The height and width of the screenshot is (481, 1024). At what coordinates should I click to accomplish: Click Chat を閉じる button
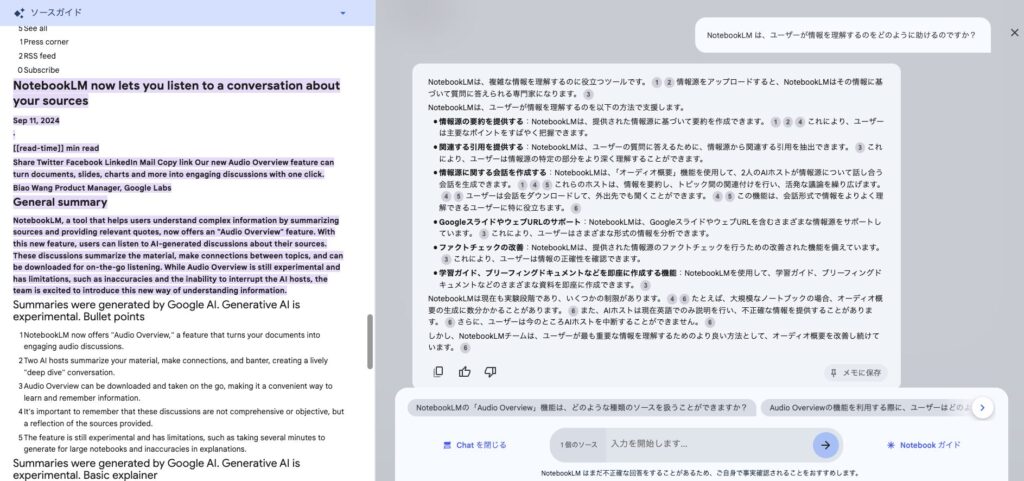[x=475, y=445]
